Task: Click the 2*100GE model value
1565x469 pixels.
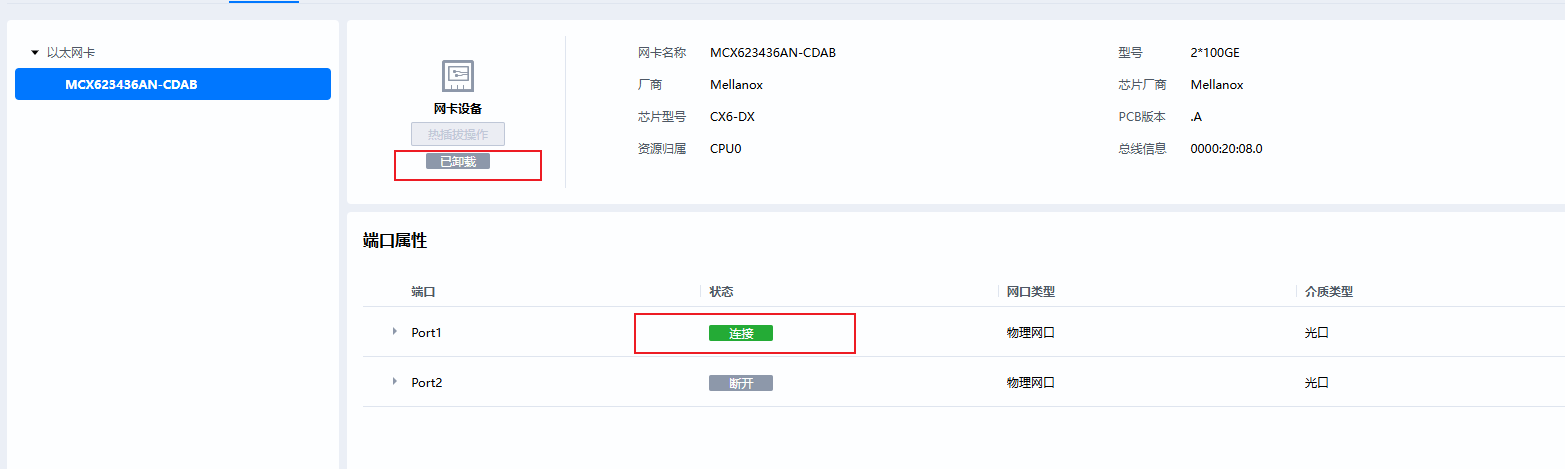Action: click(1215, 53)
